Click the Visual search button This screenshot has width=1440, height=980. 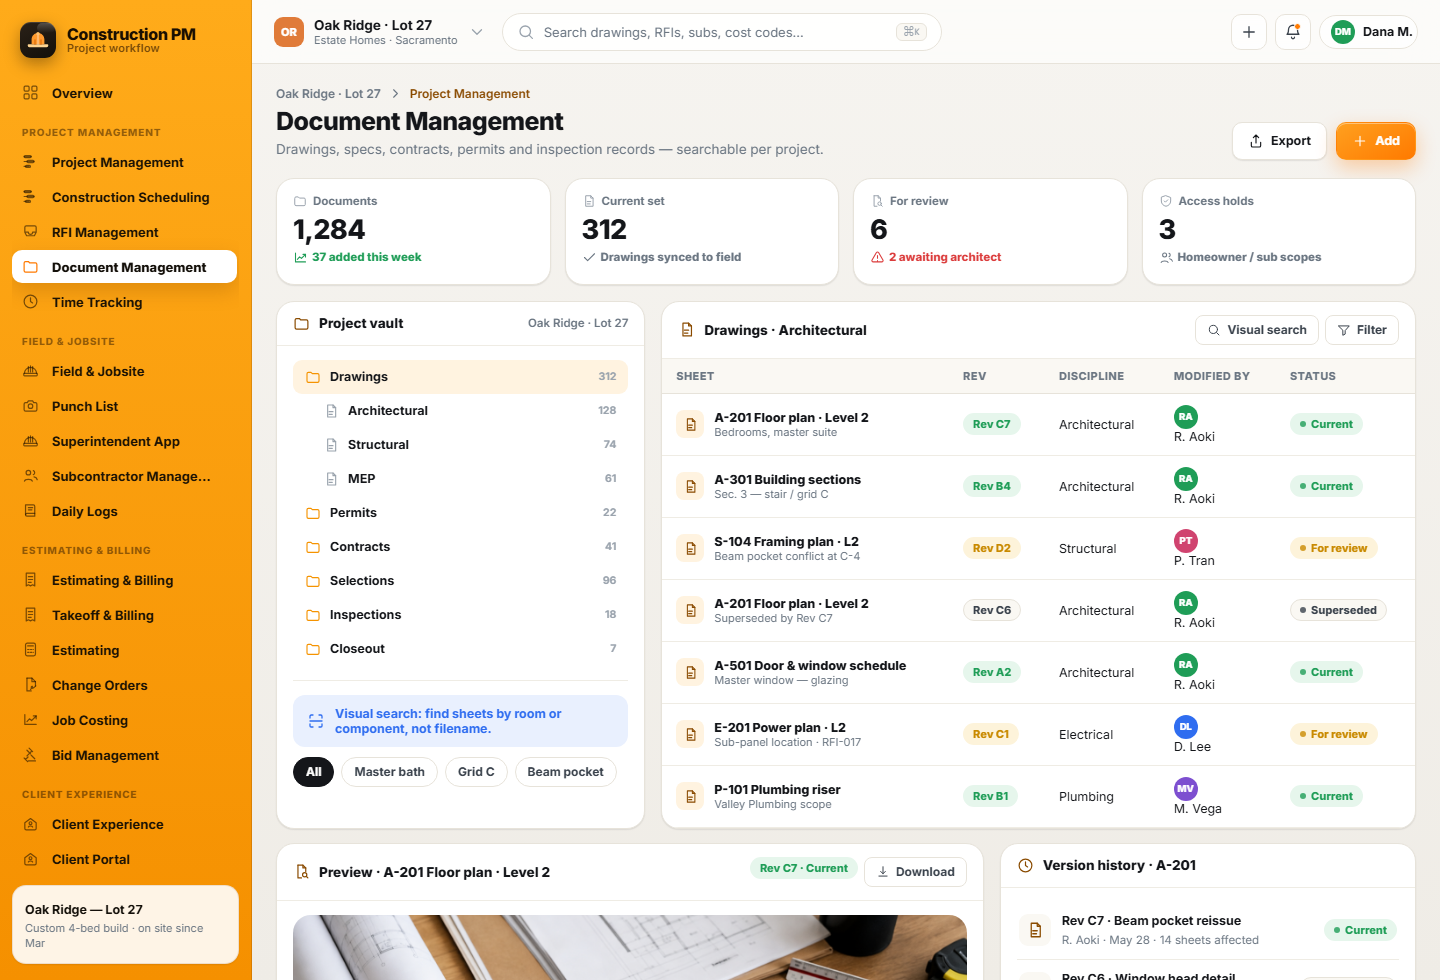coord(1257,330)
